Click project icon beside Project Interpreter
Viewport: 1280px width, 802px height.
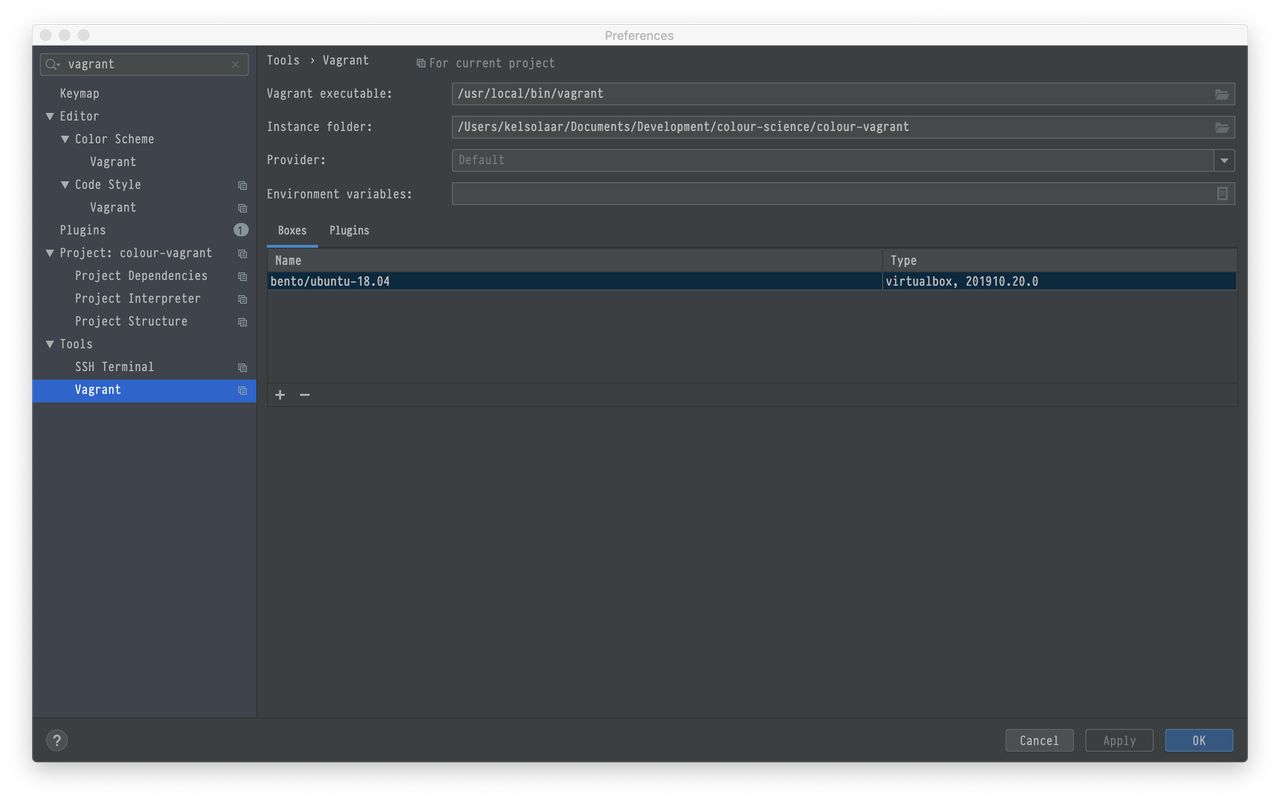[x=242, y=299]
